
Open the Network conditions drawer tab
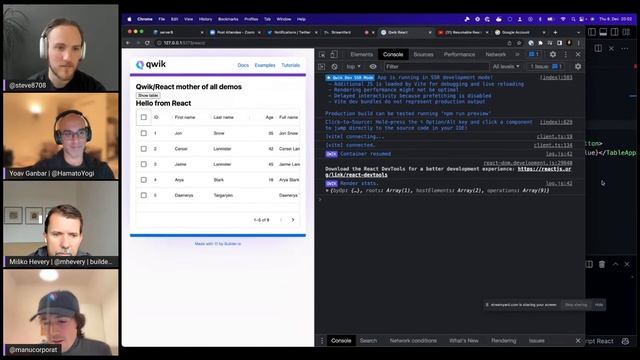[x=413, y=341]
